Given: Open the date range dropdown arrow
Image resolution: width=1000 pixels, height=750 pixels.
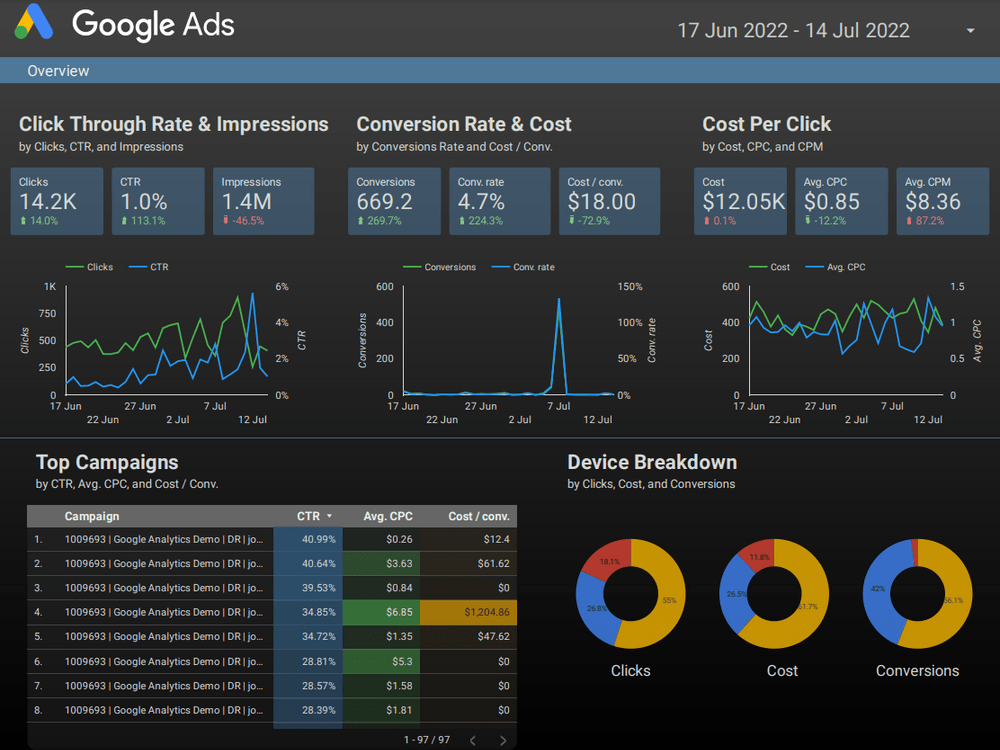Looking at the screenshot, I should pos(970,31).
